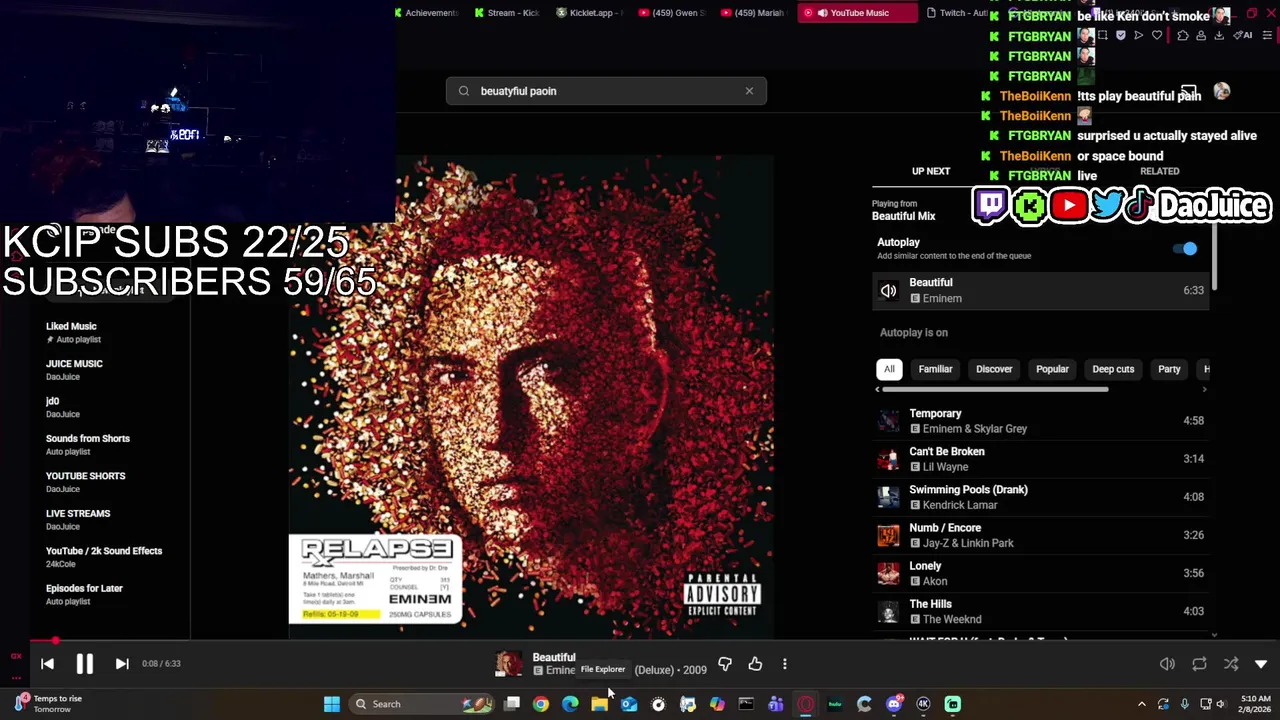
Task: Open the Windows Start menu
Action: (x=332, y=704)
